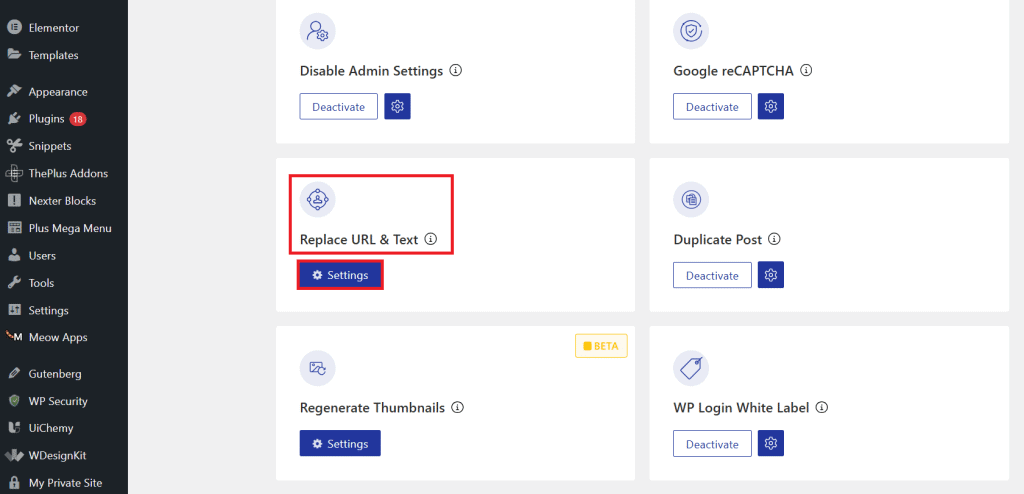Click the Users person icon
Image resolution: width=1024 pixels, height=494 pixels.
click(x=14, y=255)
